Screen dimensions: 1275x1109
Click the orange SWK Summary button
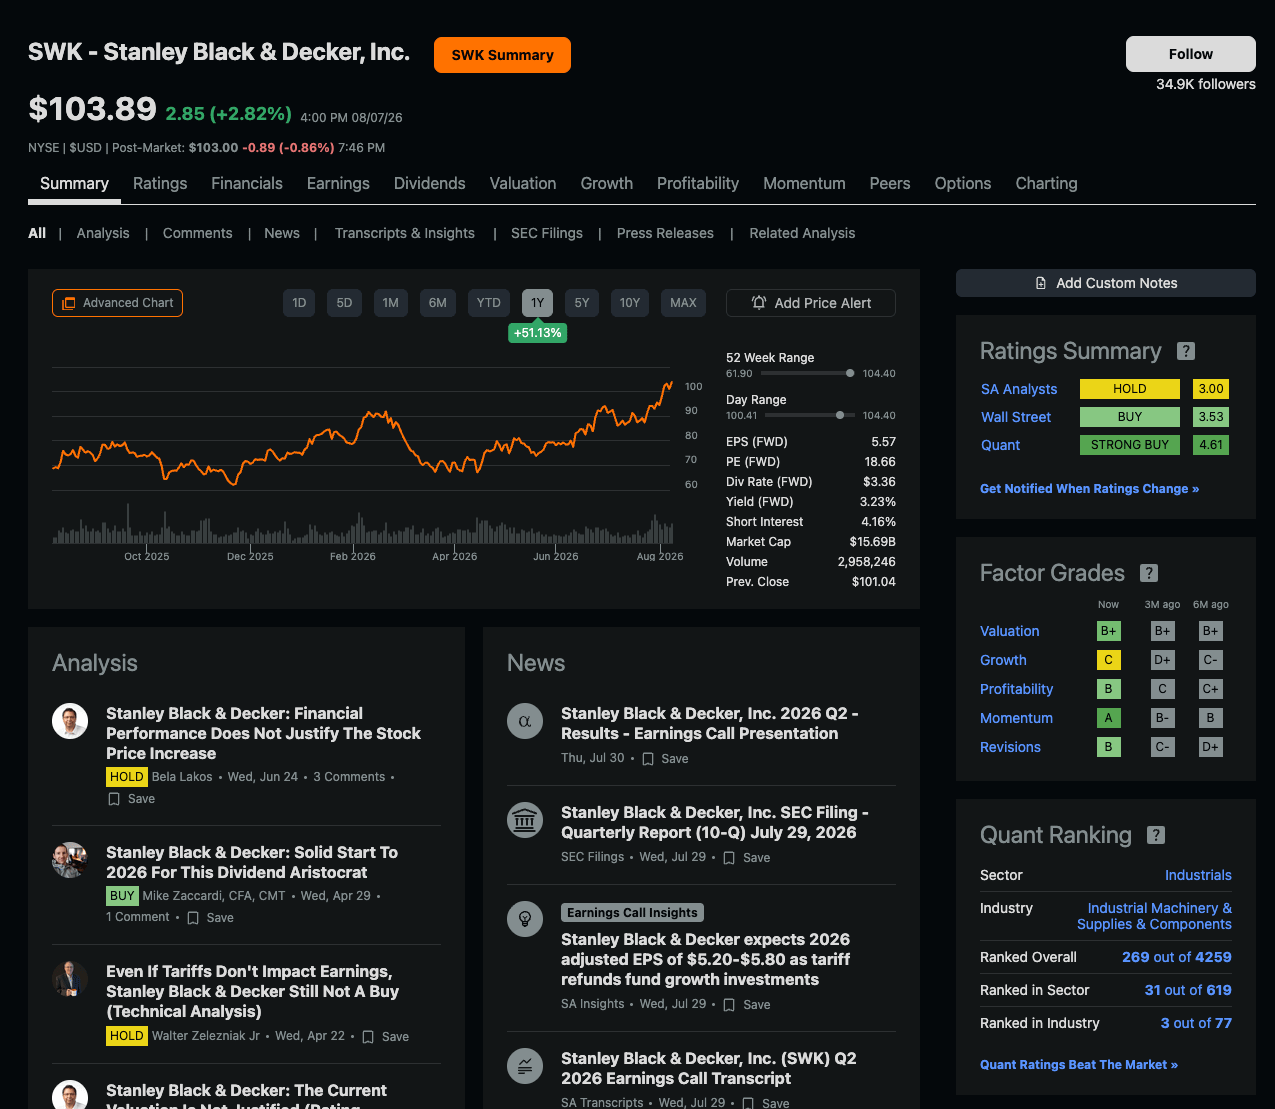502,55
